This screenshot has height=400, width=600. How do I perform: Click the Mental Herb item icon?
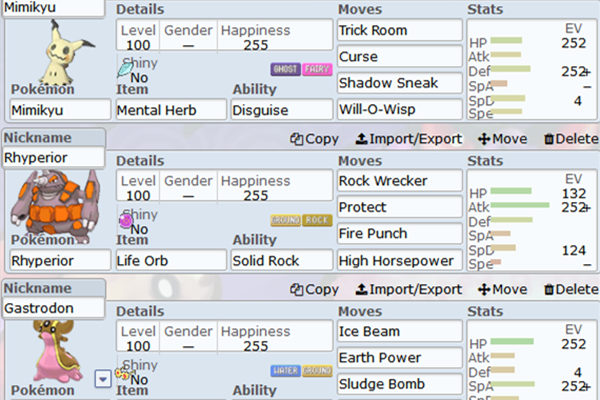point(125,68)
